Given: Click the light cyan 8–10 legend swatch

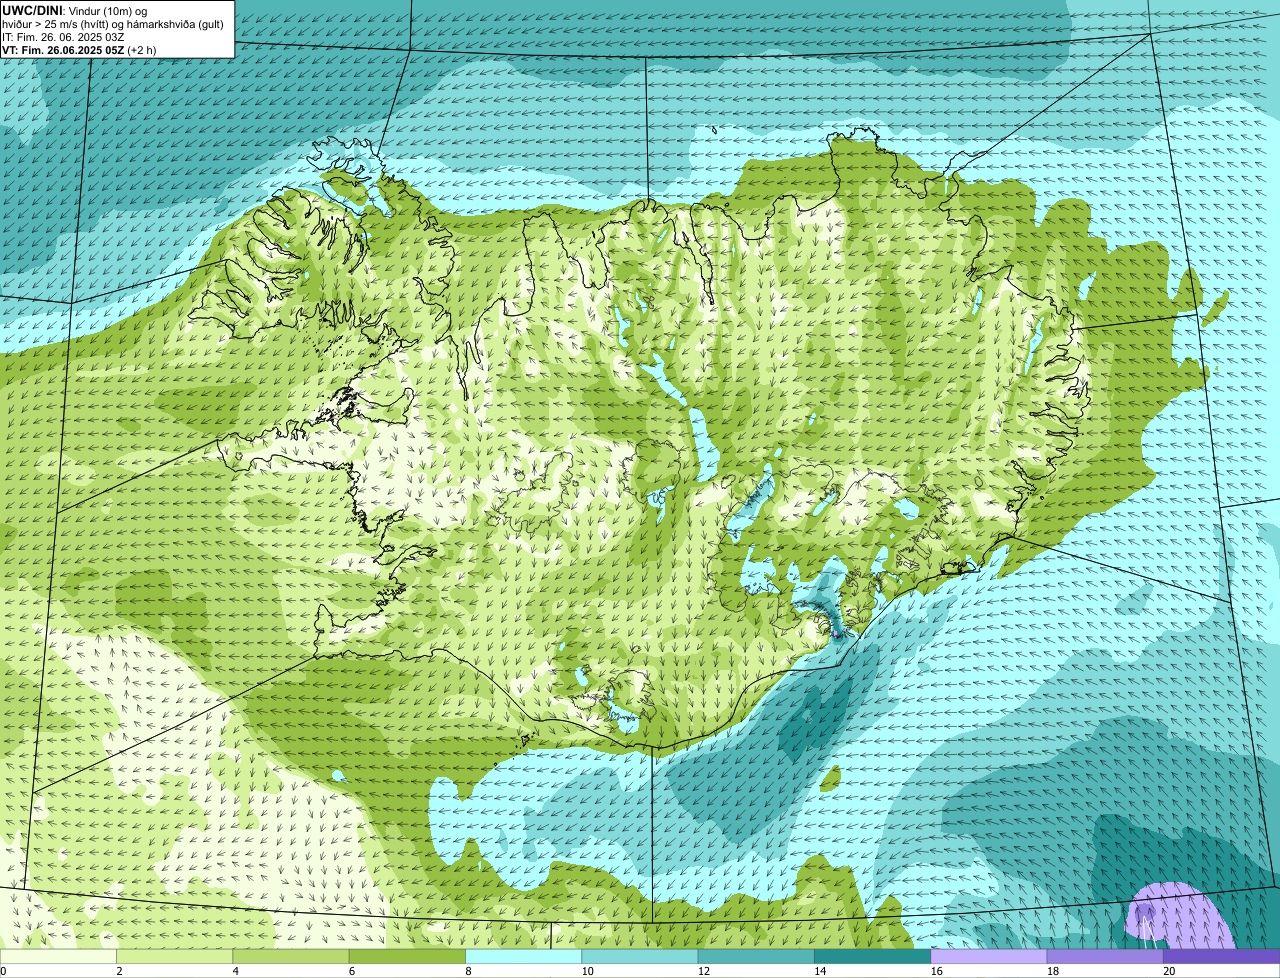Looking at the screenshot, I should (x=523, y=956).
